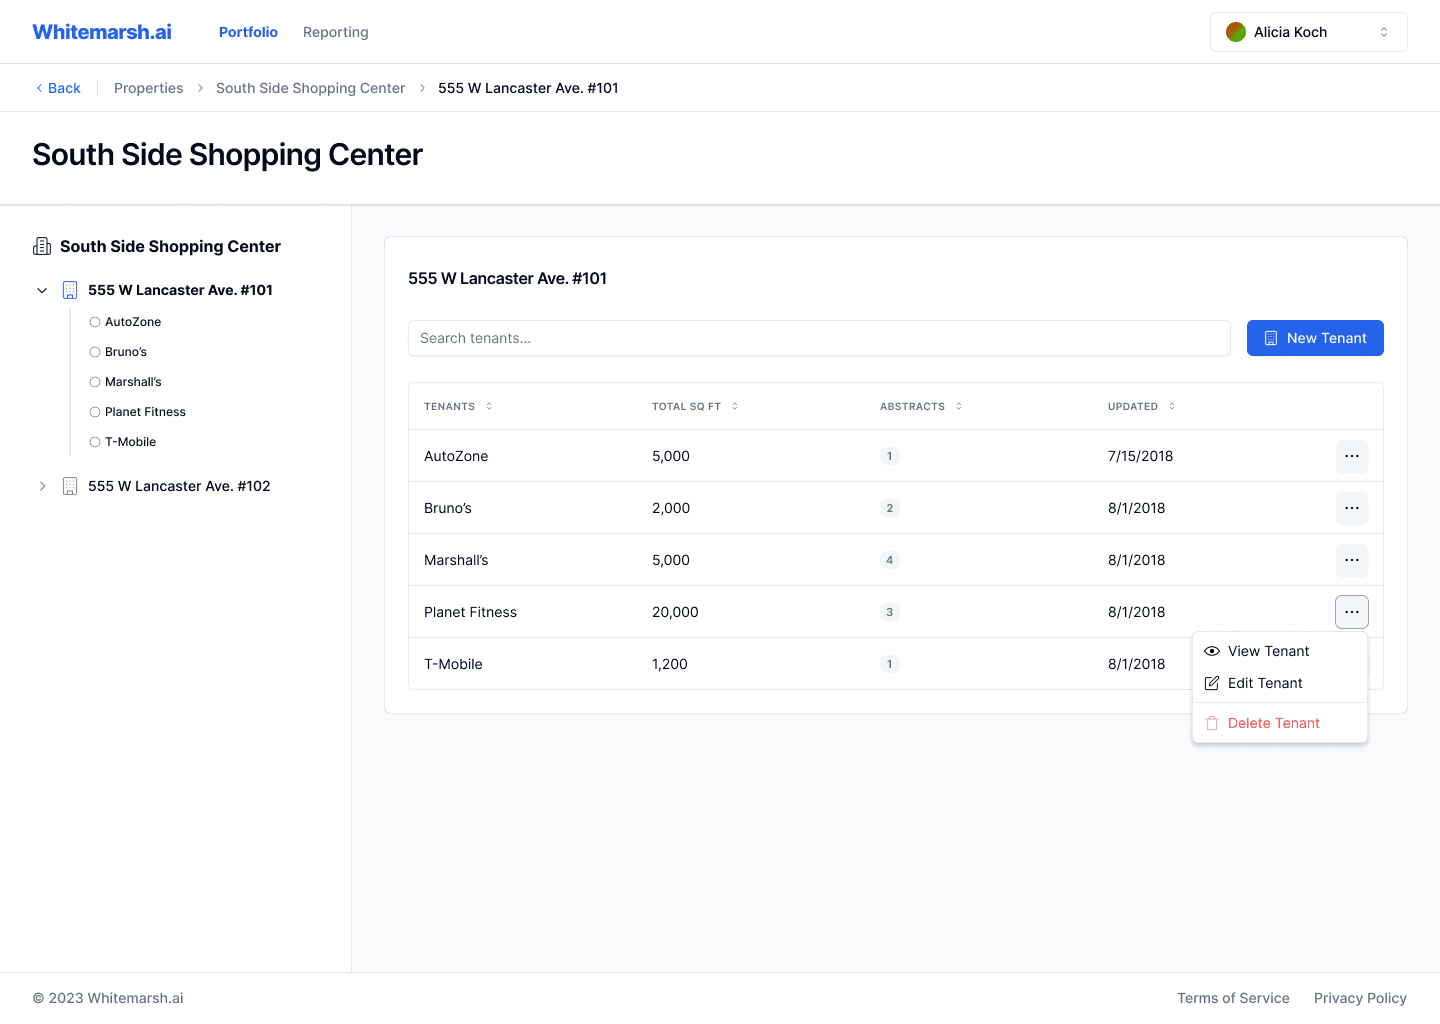Screen dimensions: 1440x1024
Task: Click the South Side Shopping Center building icon
Action: click(42, 246)
